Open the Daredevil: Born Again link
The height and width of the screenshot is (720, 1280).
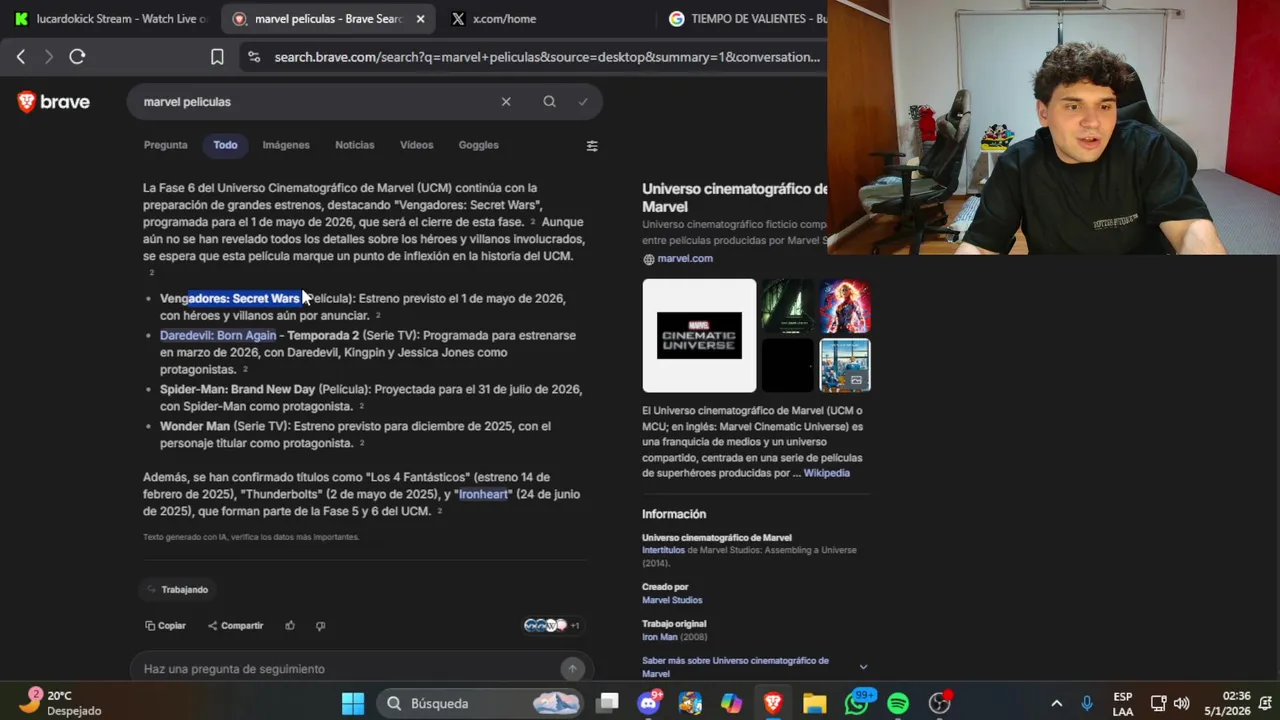pos(218,336)
